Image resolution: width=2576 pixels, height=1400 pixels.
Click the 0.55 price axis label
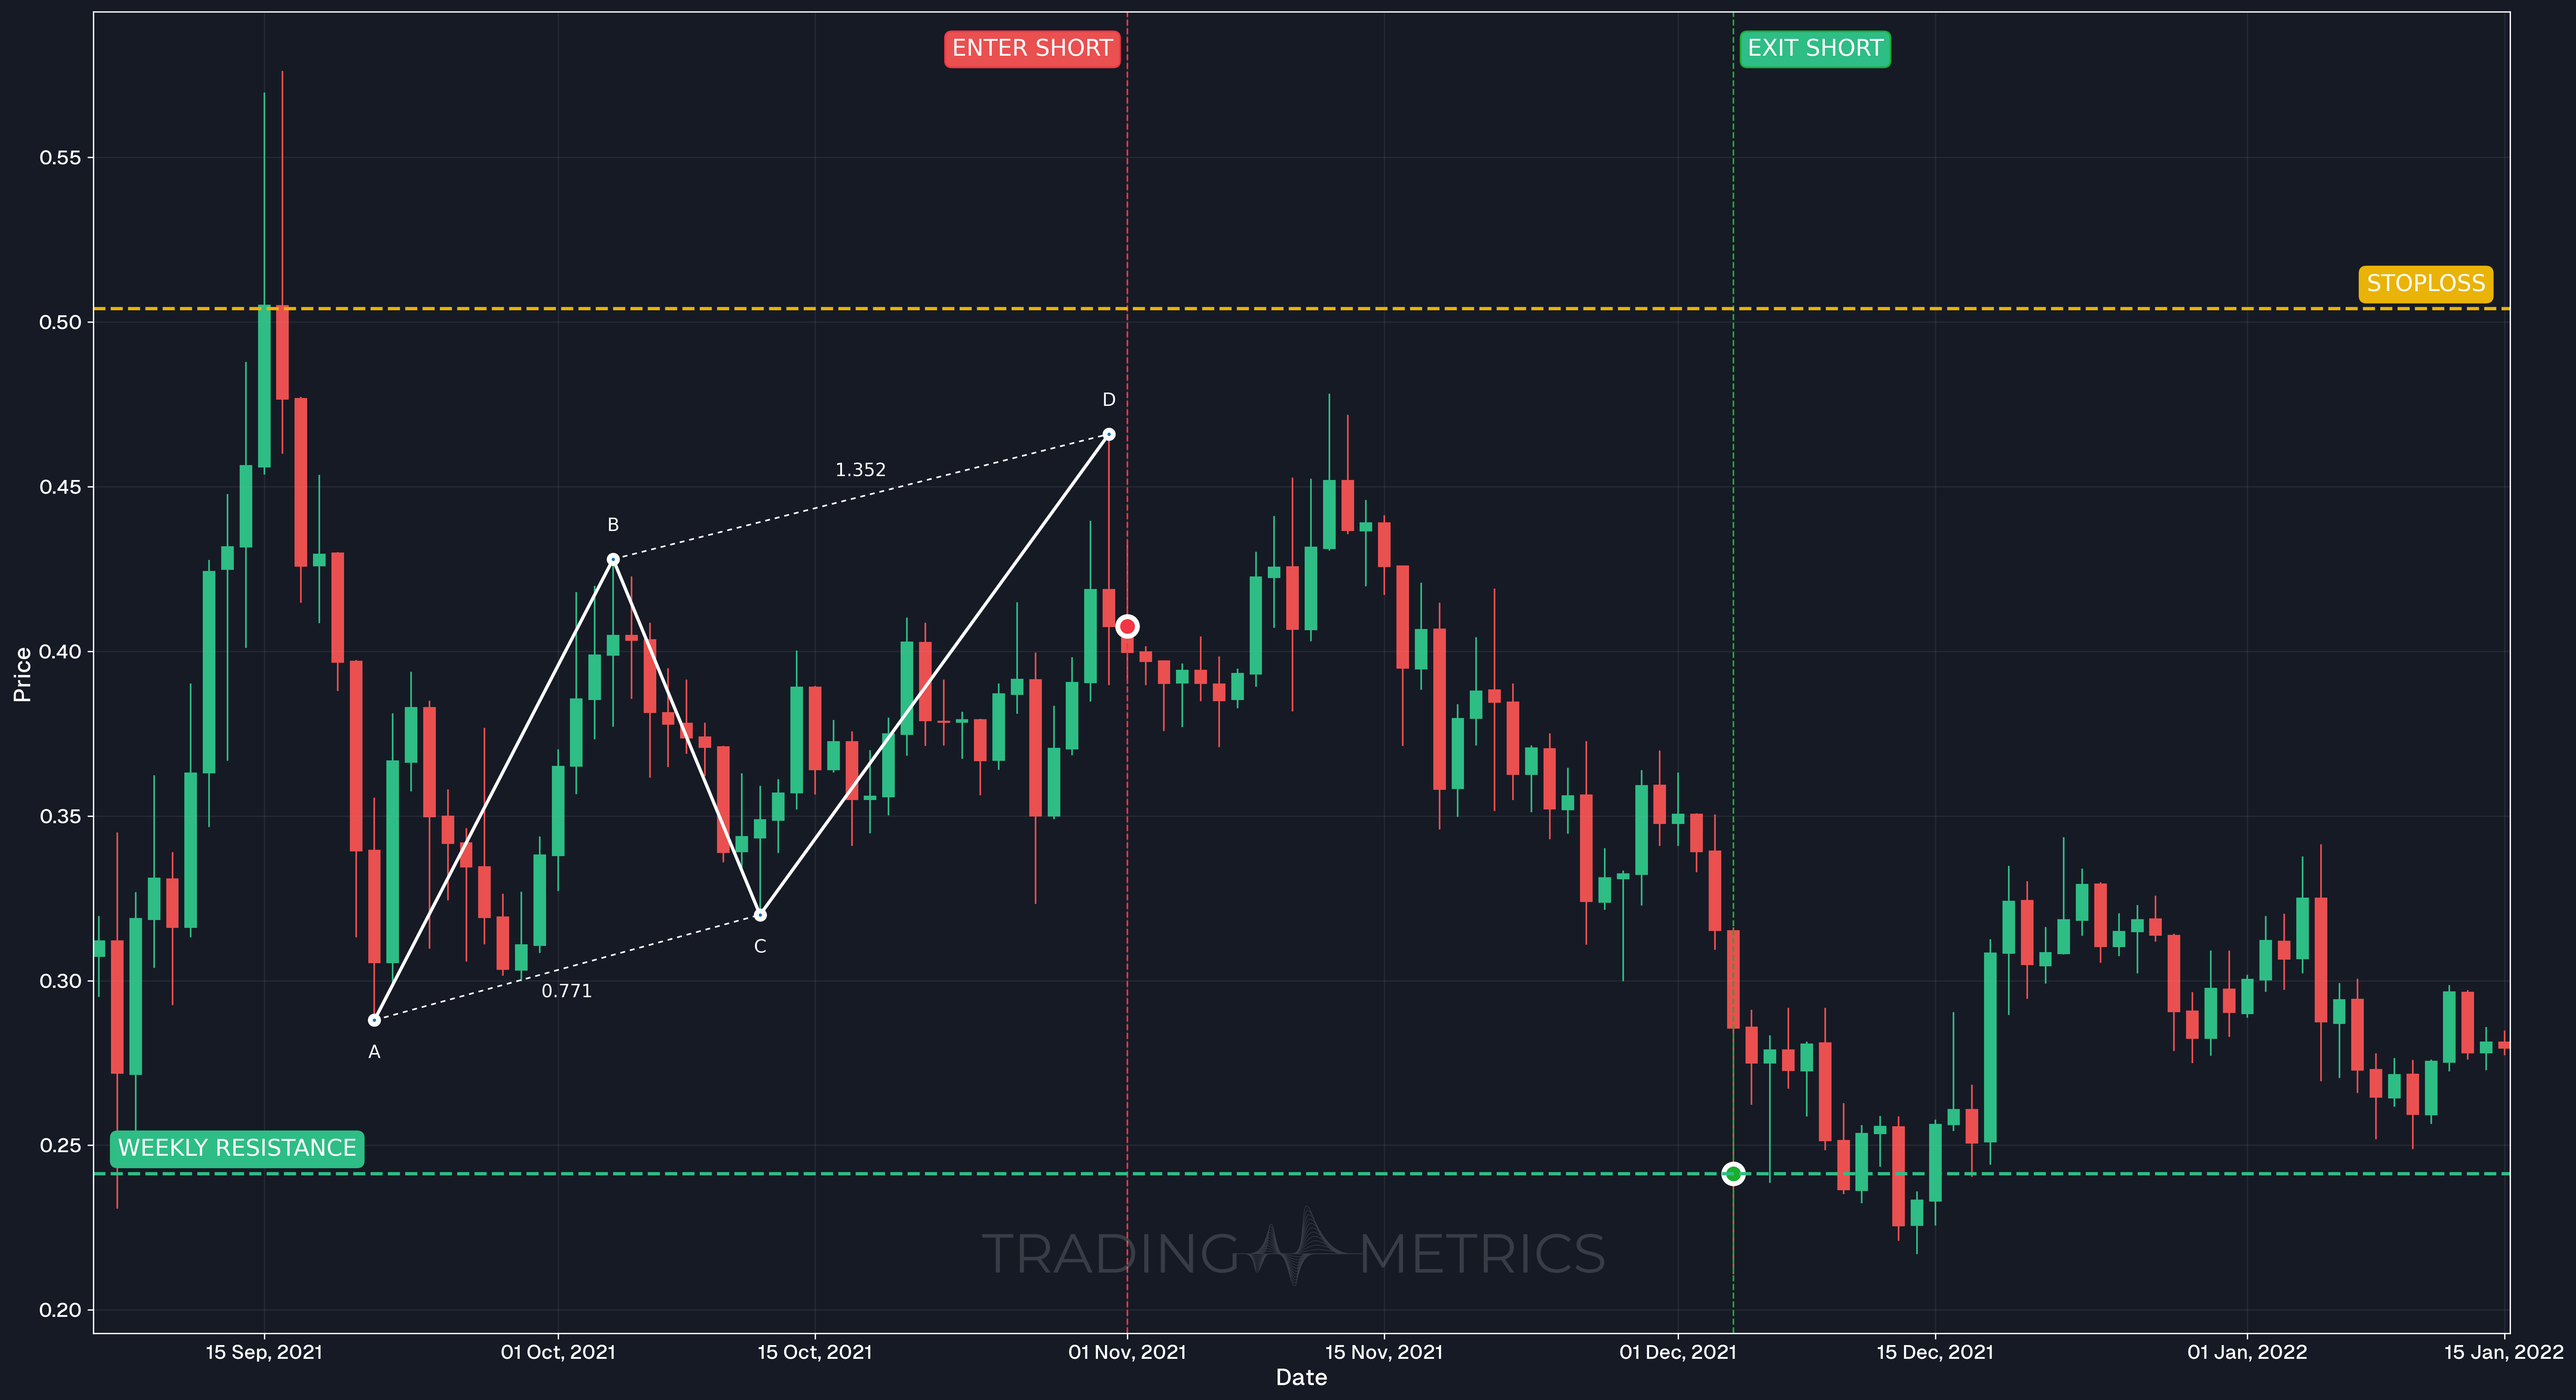[x=60, y=158]
